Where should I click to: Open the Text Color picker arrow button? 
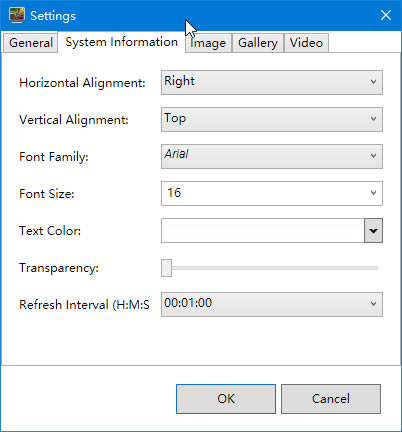click(373, 230)
